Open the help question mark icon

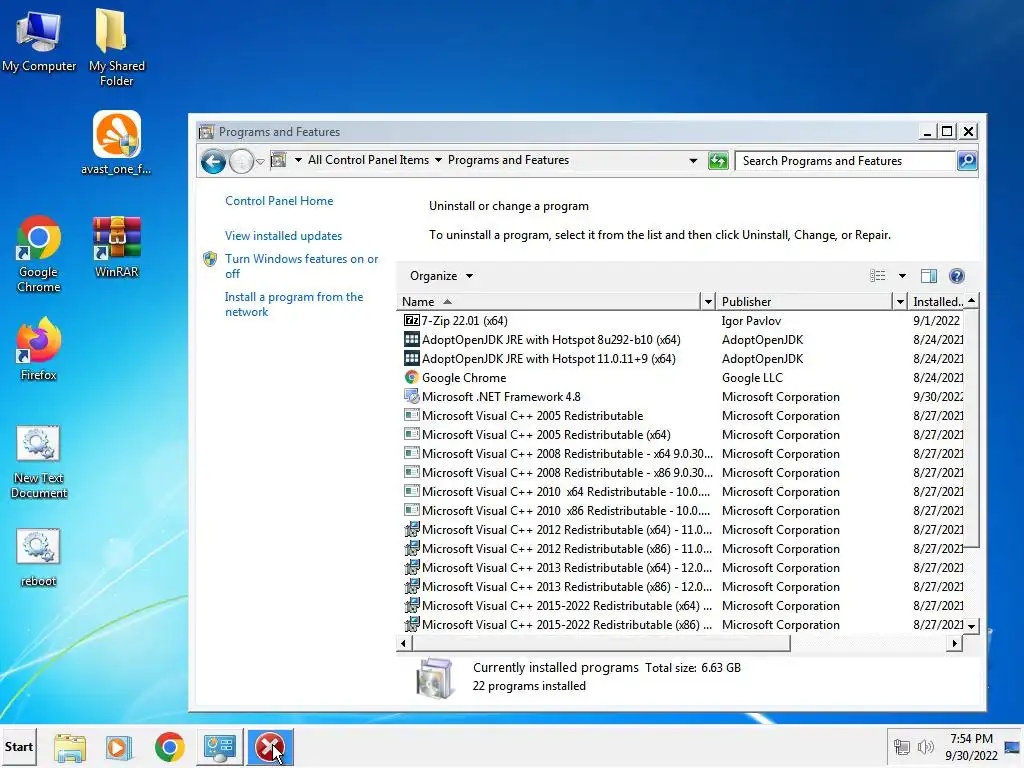coord(957,276)
